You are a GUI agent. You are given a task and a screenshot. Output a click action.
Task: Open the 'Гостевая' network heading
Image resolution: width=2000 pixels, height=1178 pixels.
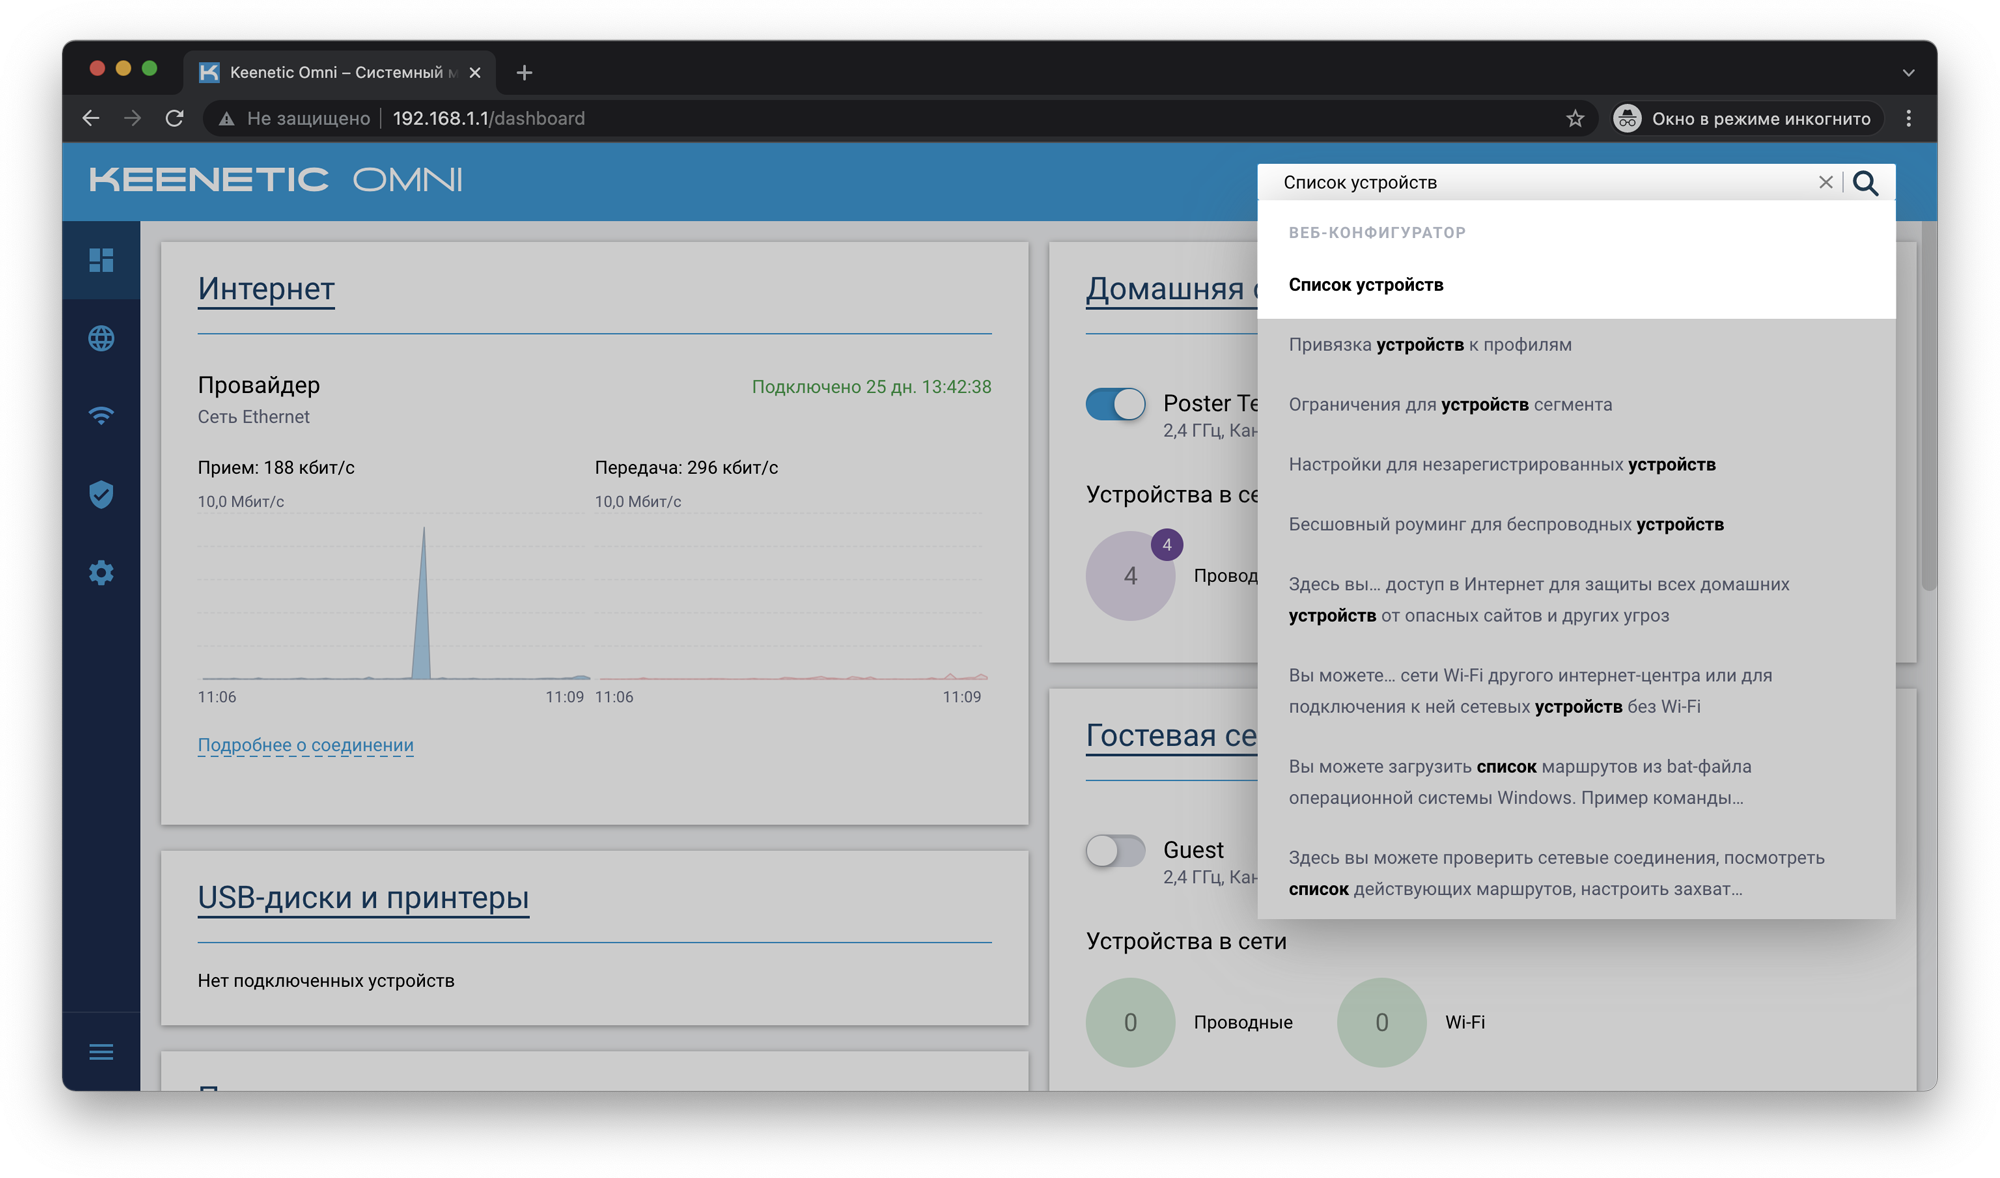[x=1170, y=735]
